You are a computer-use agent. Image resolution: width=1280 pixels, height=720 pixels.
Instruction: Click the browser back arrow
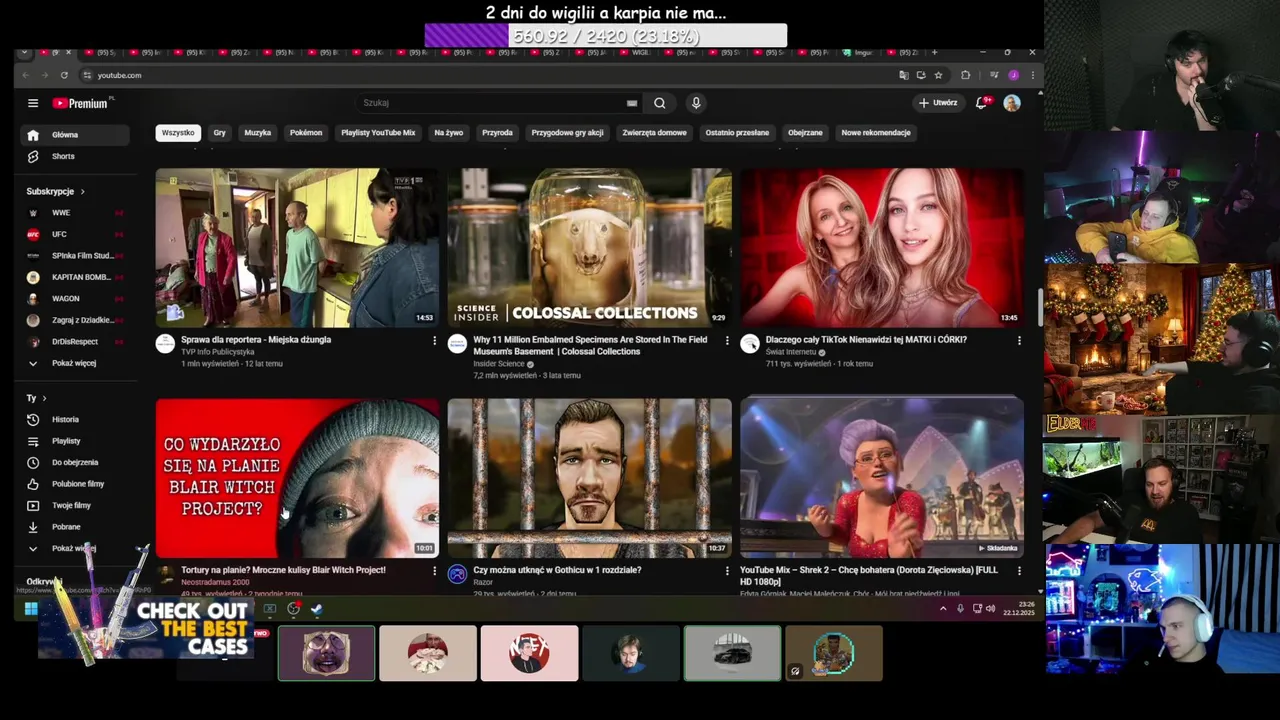pos(26,75)
